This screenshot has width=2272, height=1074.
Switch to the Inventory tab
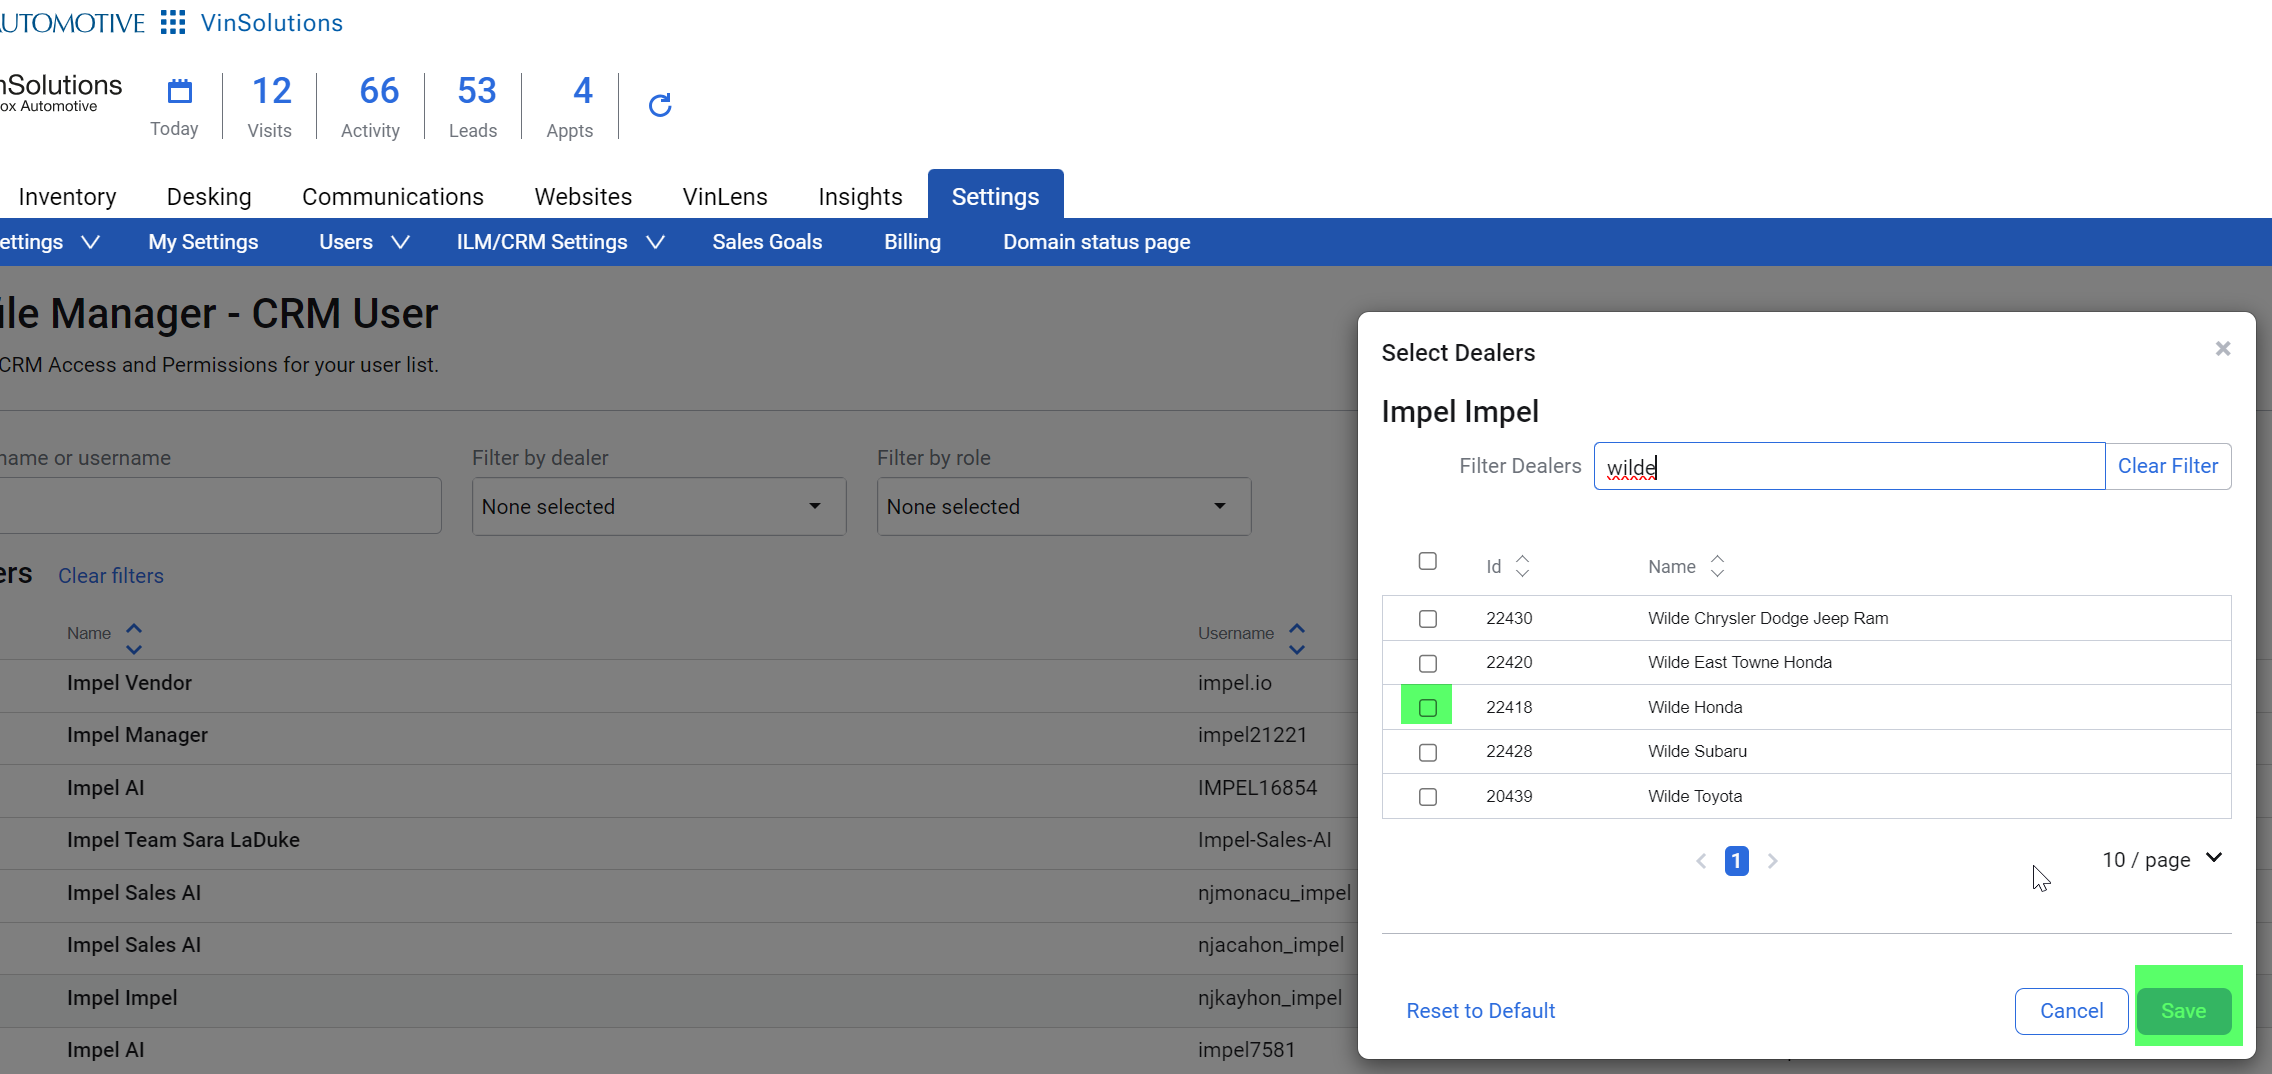pyautogui.click(x=67, y=196)
